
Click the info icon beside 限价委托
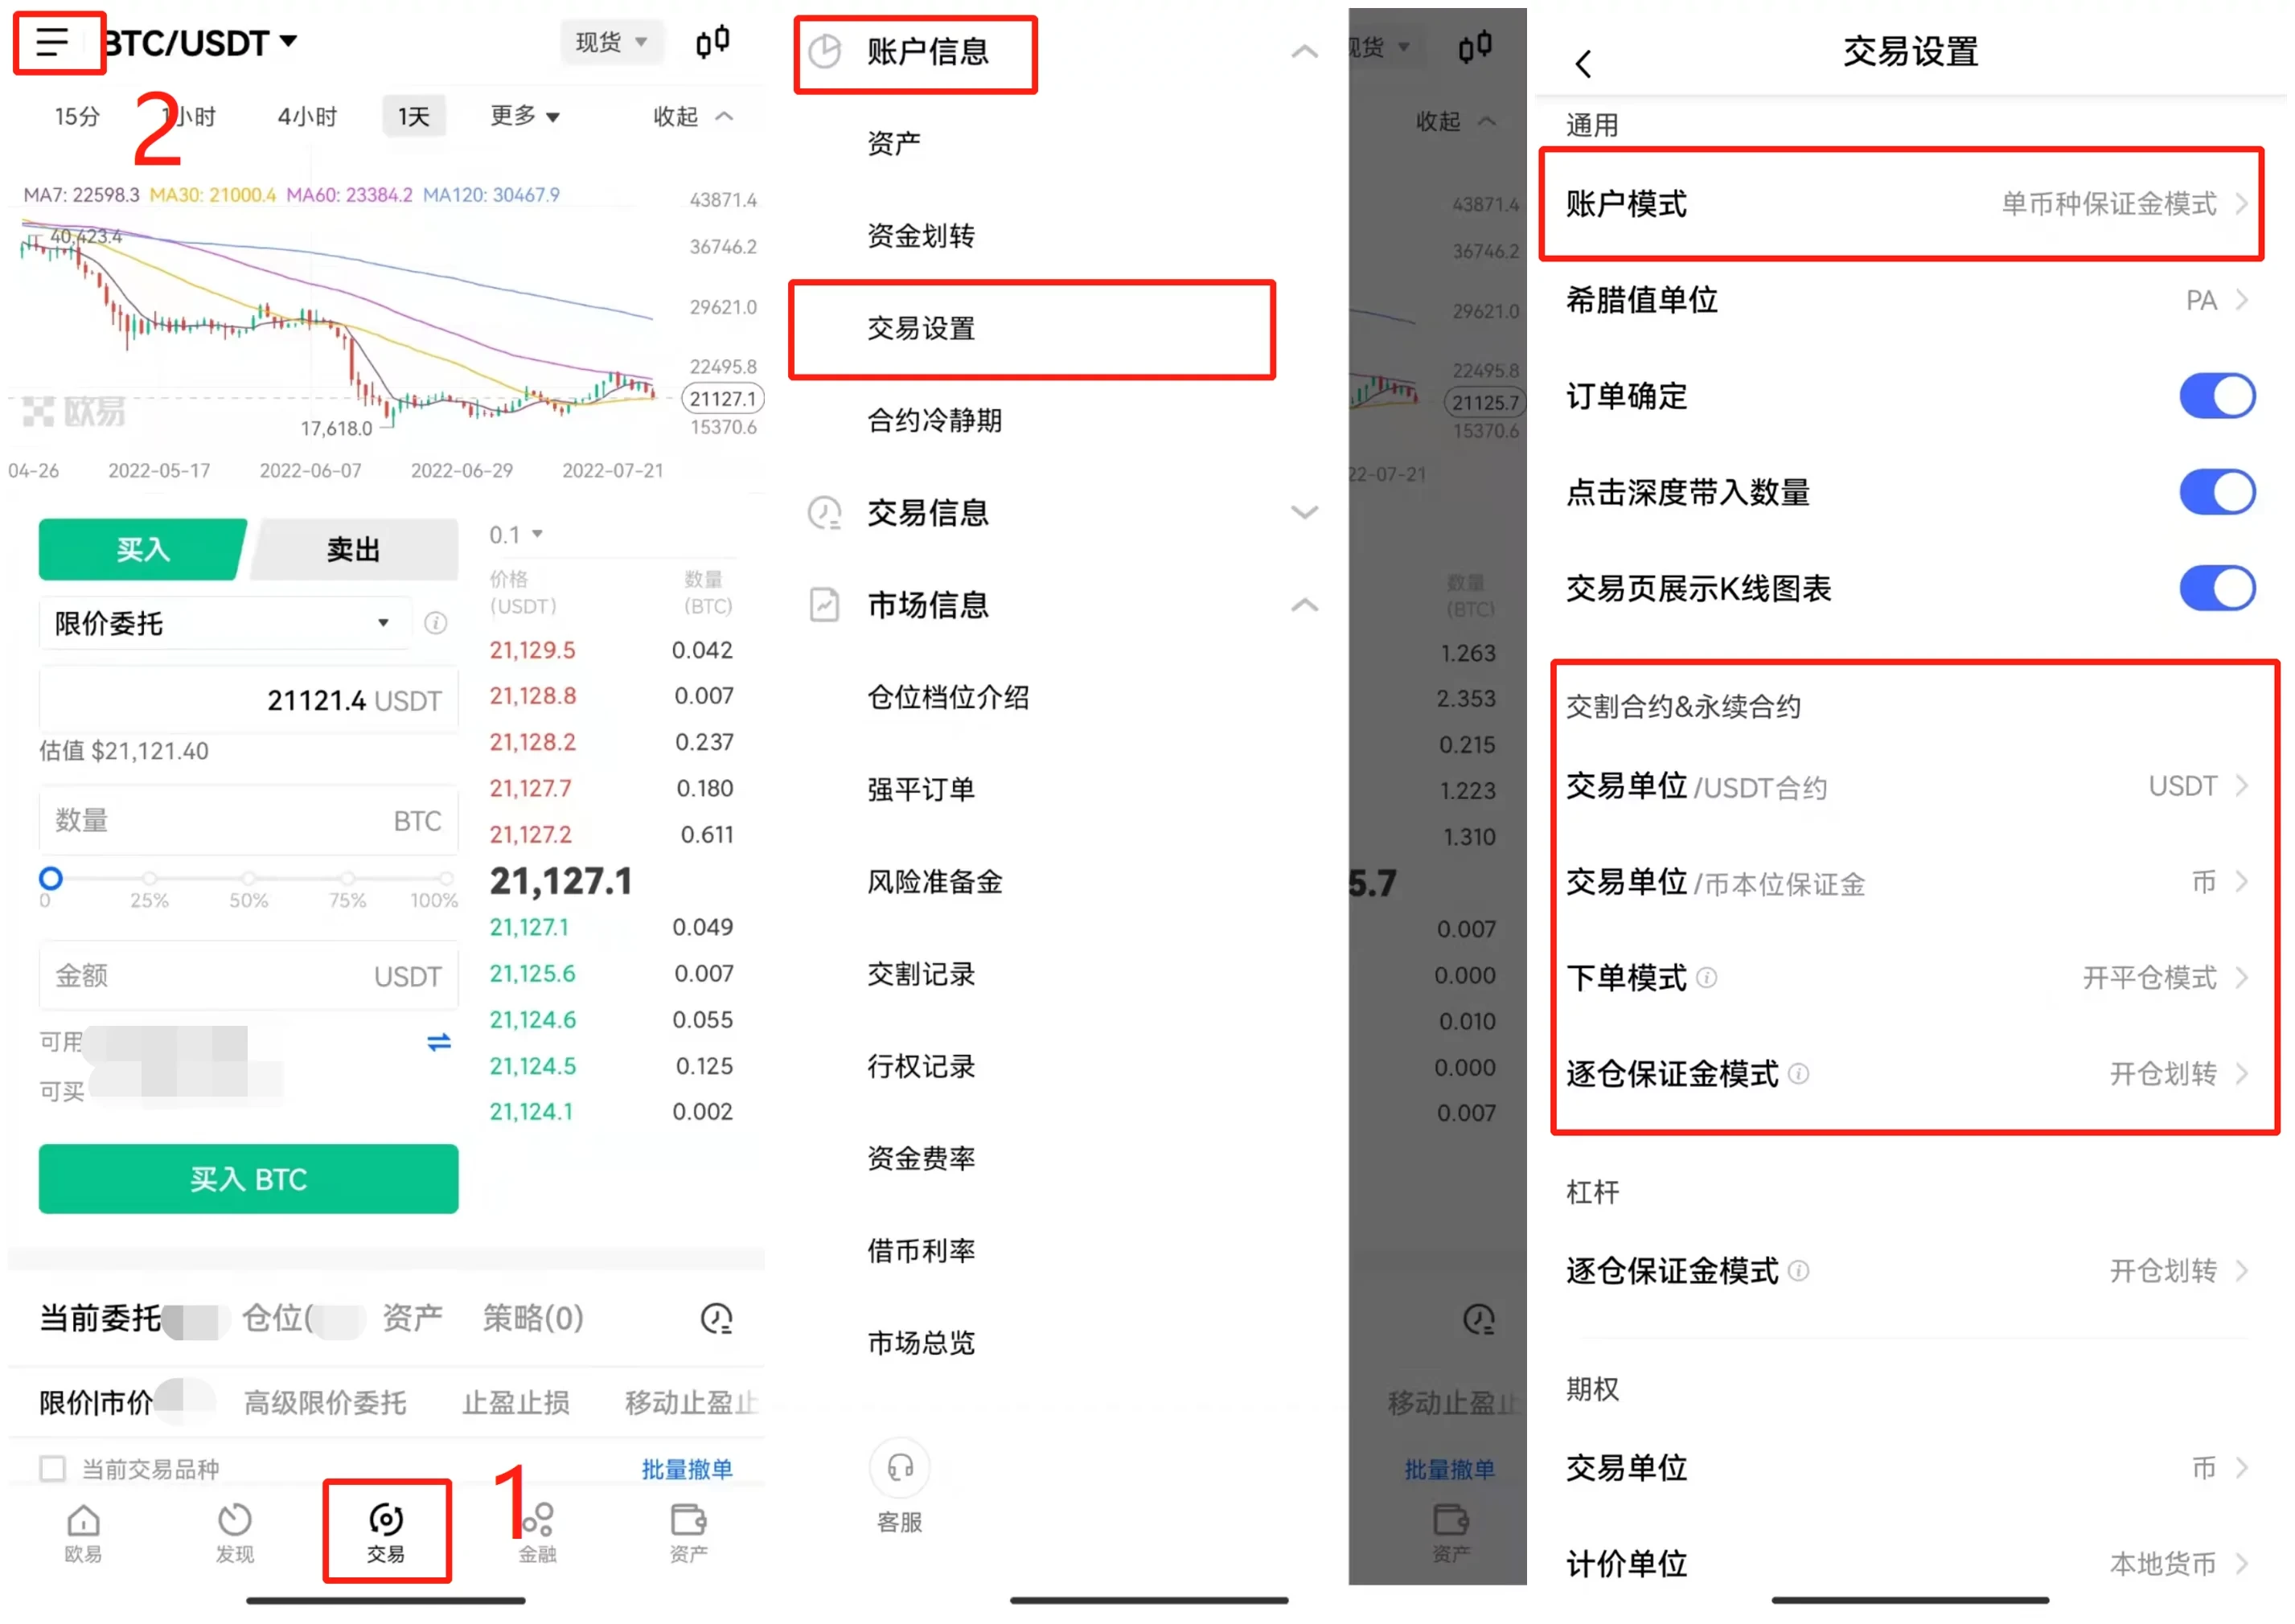pyautogui.click(x=435, y=624)
